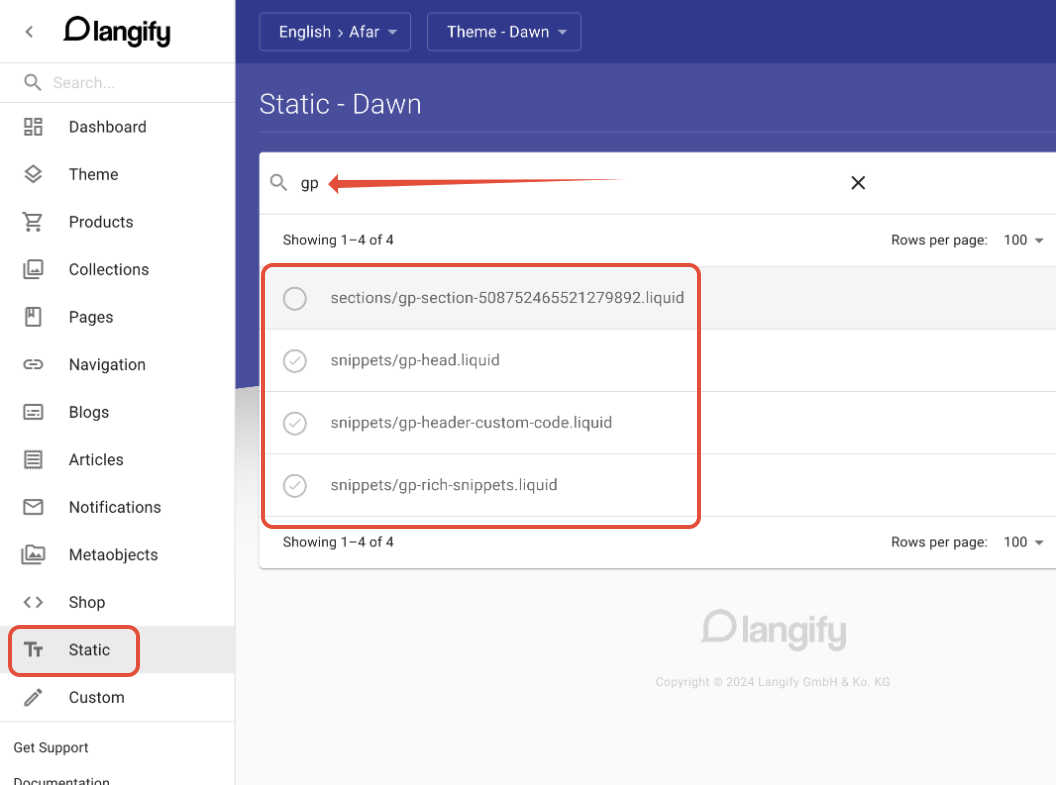Viewport: 1056px width, 785px height.
Task: Go to Metaobjects in the sidebar
Action: [x=113, y=555]
